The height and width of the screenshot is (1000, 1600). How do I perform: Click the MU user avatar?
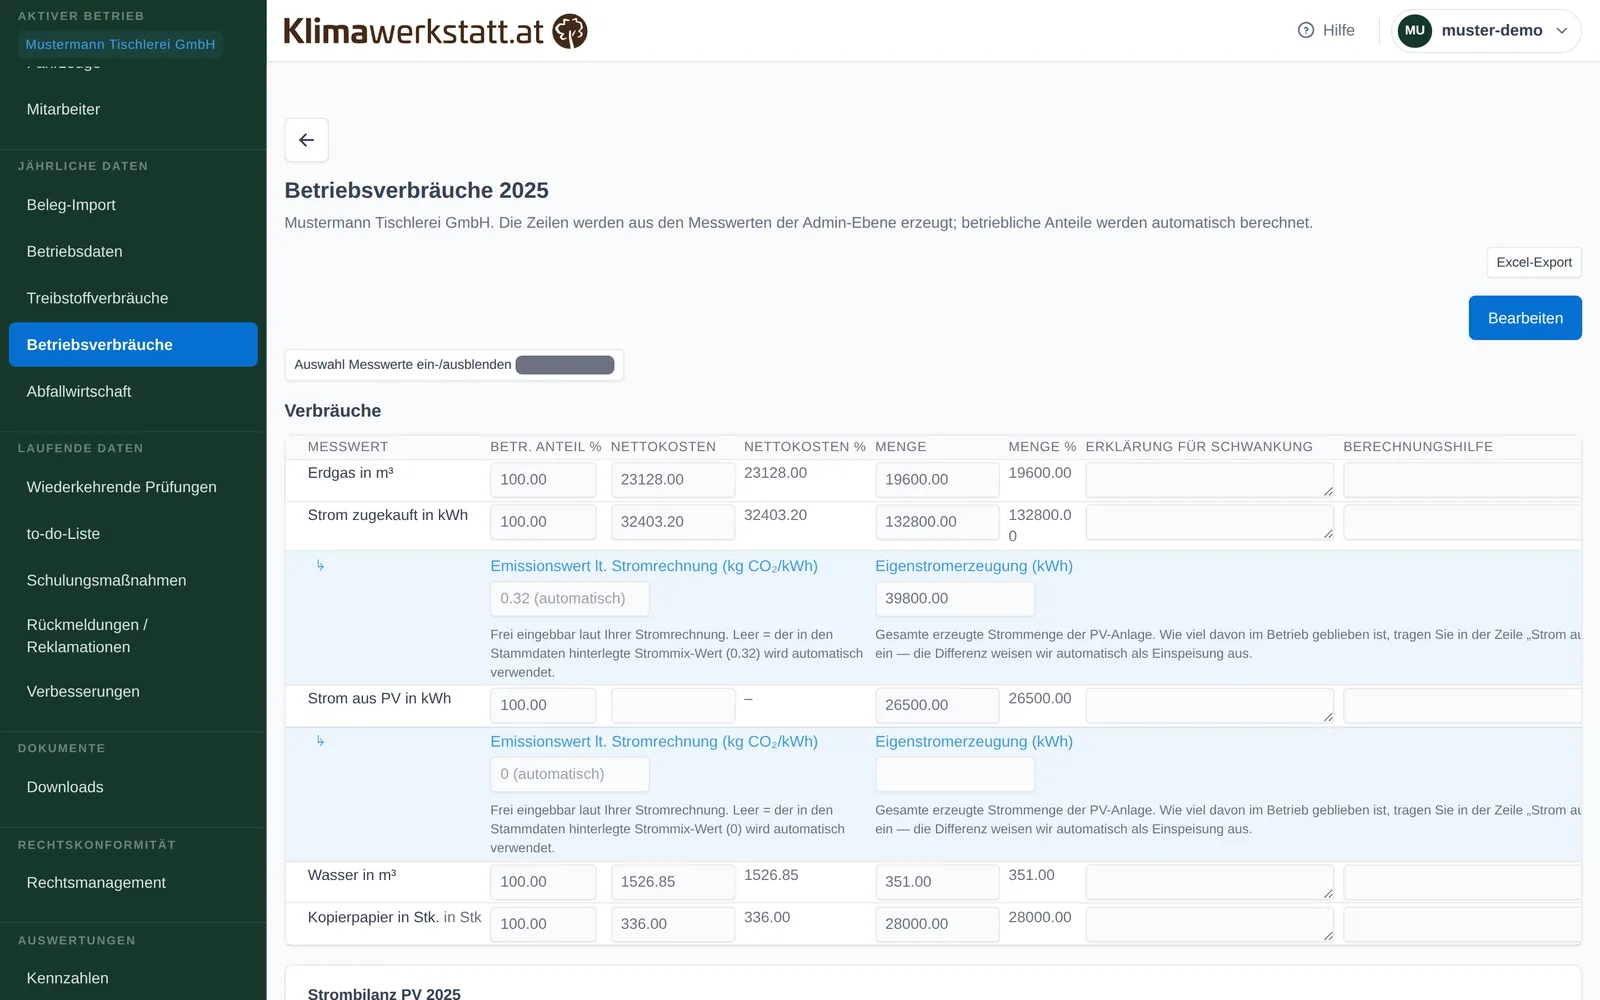click(1414, 30)
